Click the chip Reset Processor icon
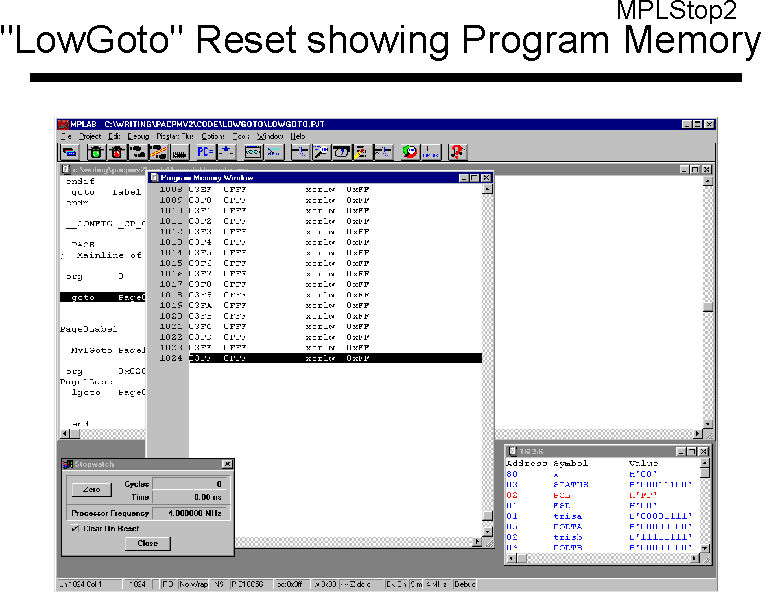 tap(180, 152)
